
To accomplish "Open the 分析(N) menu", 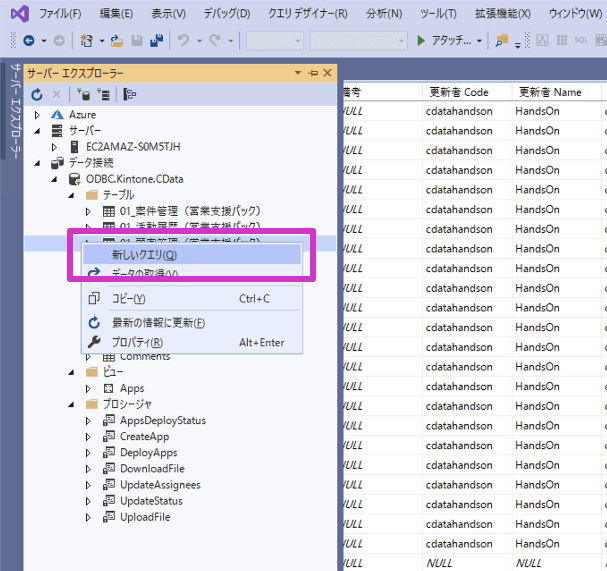I will point(384,14).
